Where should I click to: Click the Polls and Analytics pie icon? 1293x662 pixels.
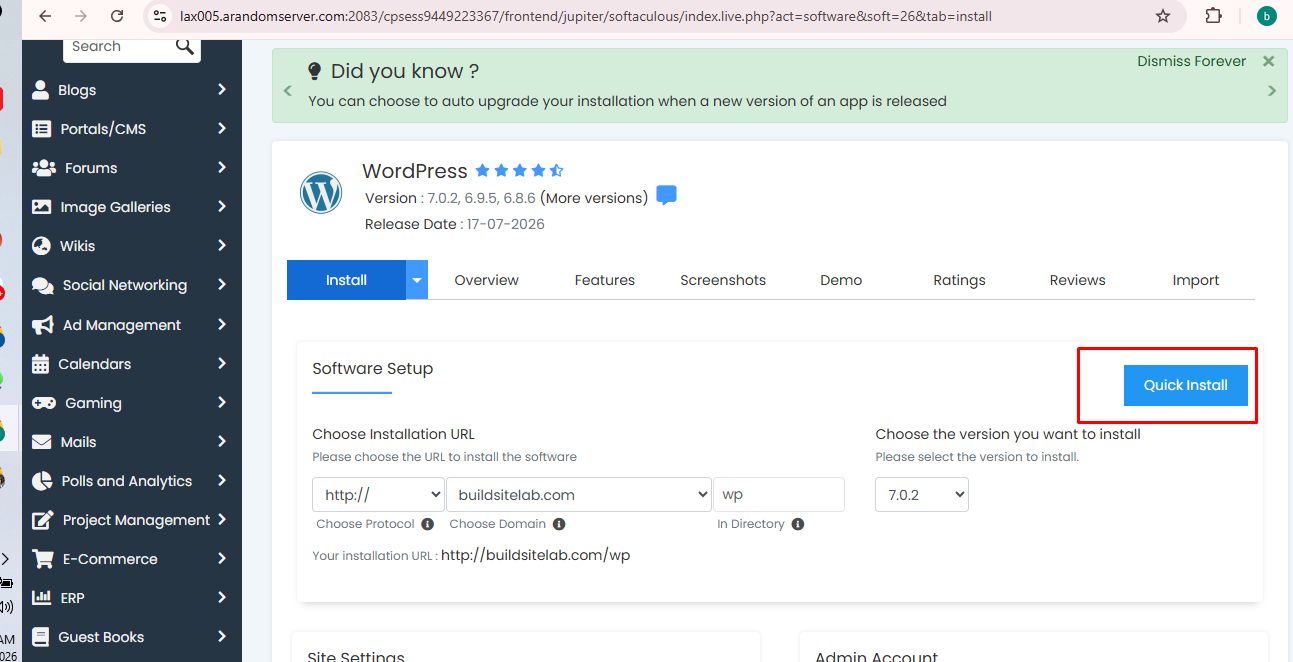pyautogui.click(x=41, y=481)
